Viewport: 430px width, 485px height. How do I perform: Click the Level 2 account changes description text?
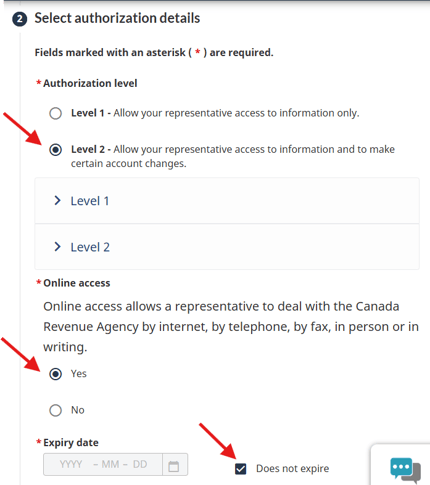(233, 156)
